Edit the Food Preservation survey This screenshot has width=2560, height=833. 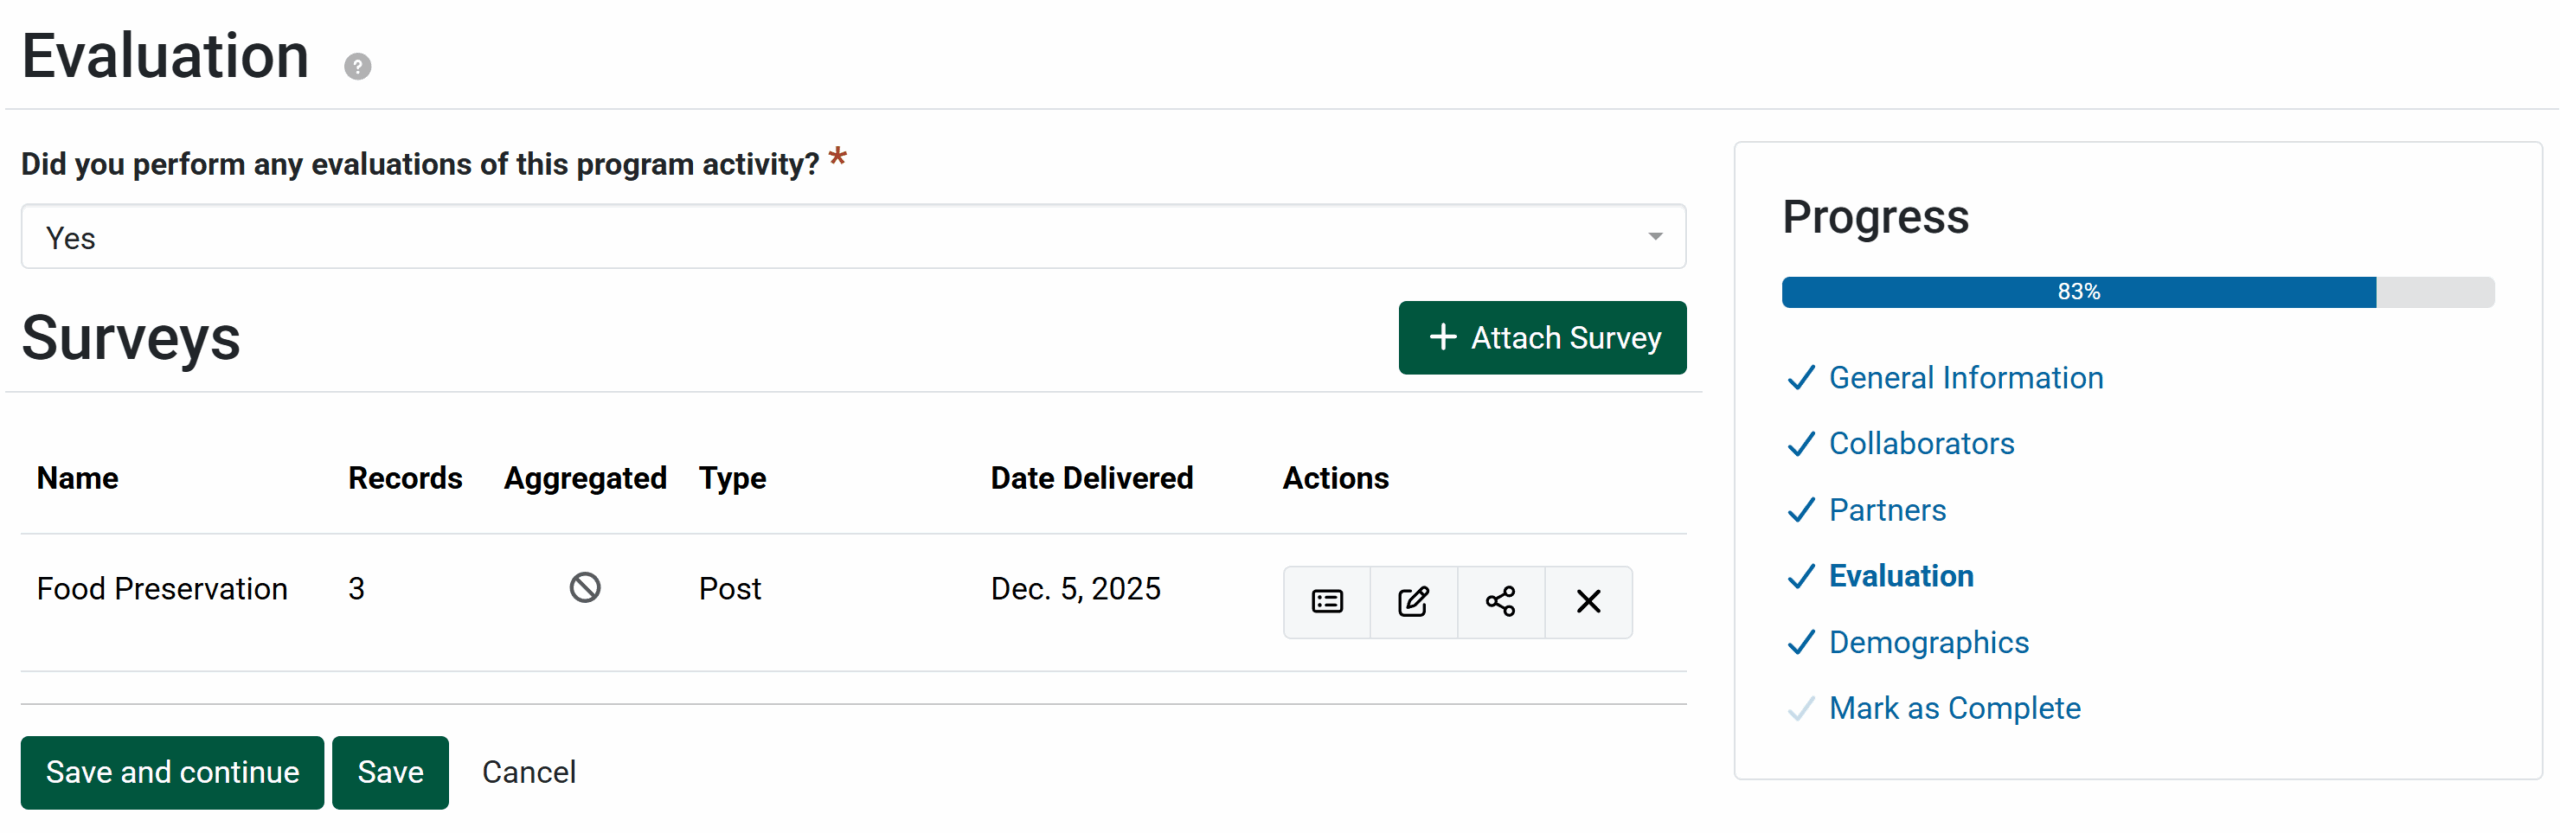(1413, 602)
